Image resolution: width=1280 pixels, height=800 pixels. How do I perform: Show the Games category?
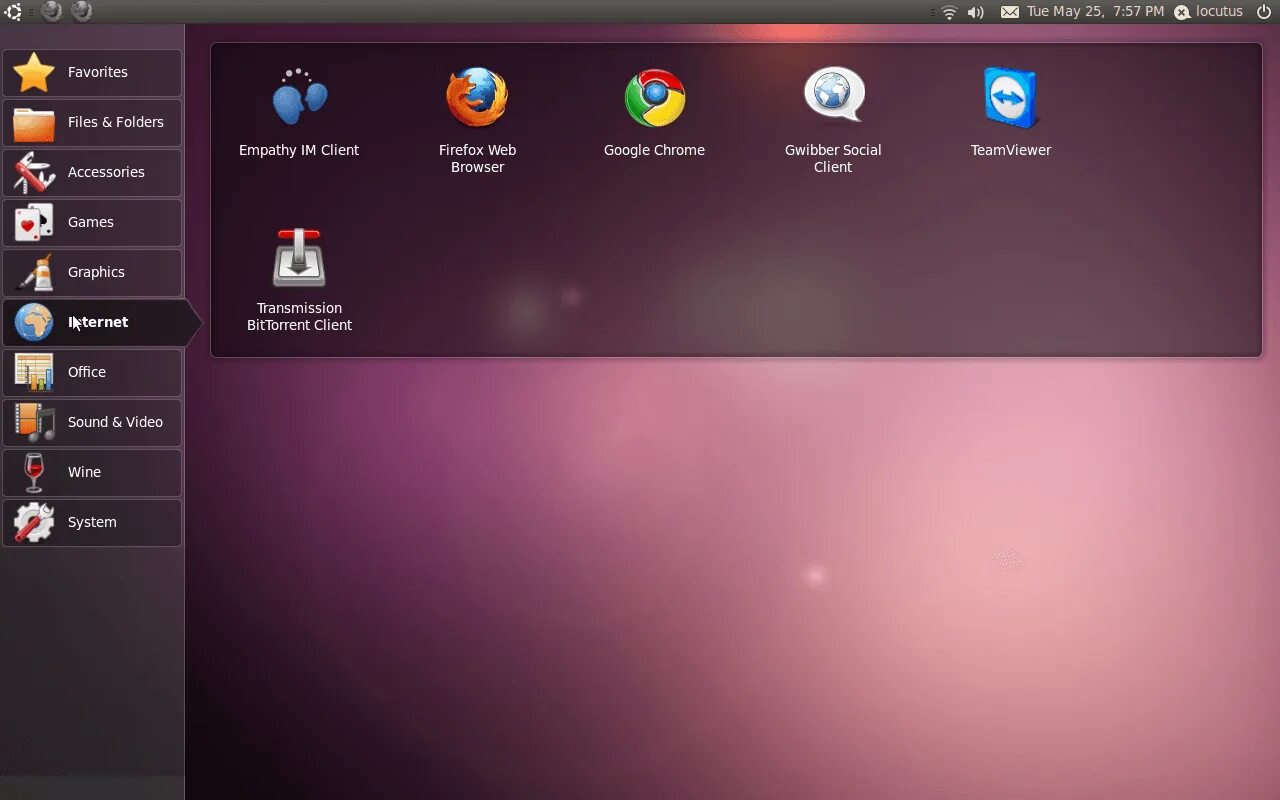[92, 222]
